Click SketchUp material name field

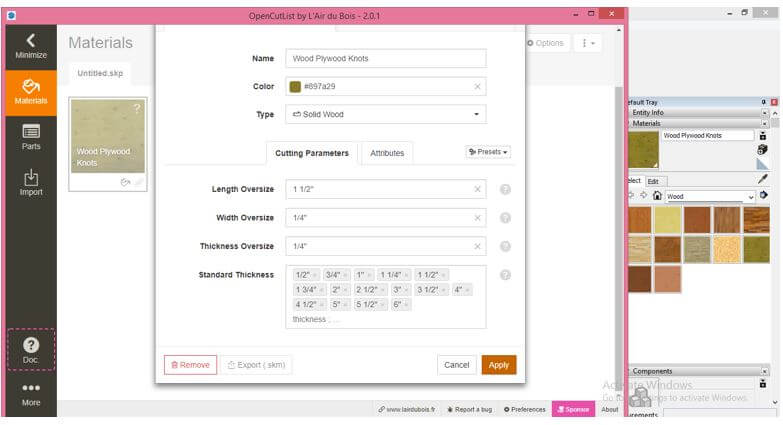click(708, 135)
